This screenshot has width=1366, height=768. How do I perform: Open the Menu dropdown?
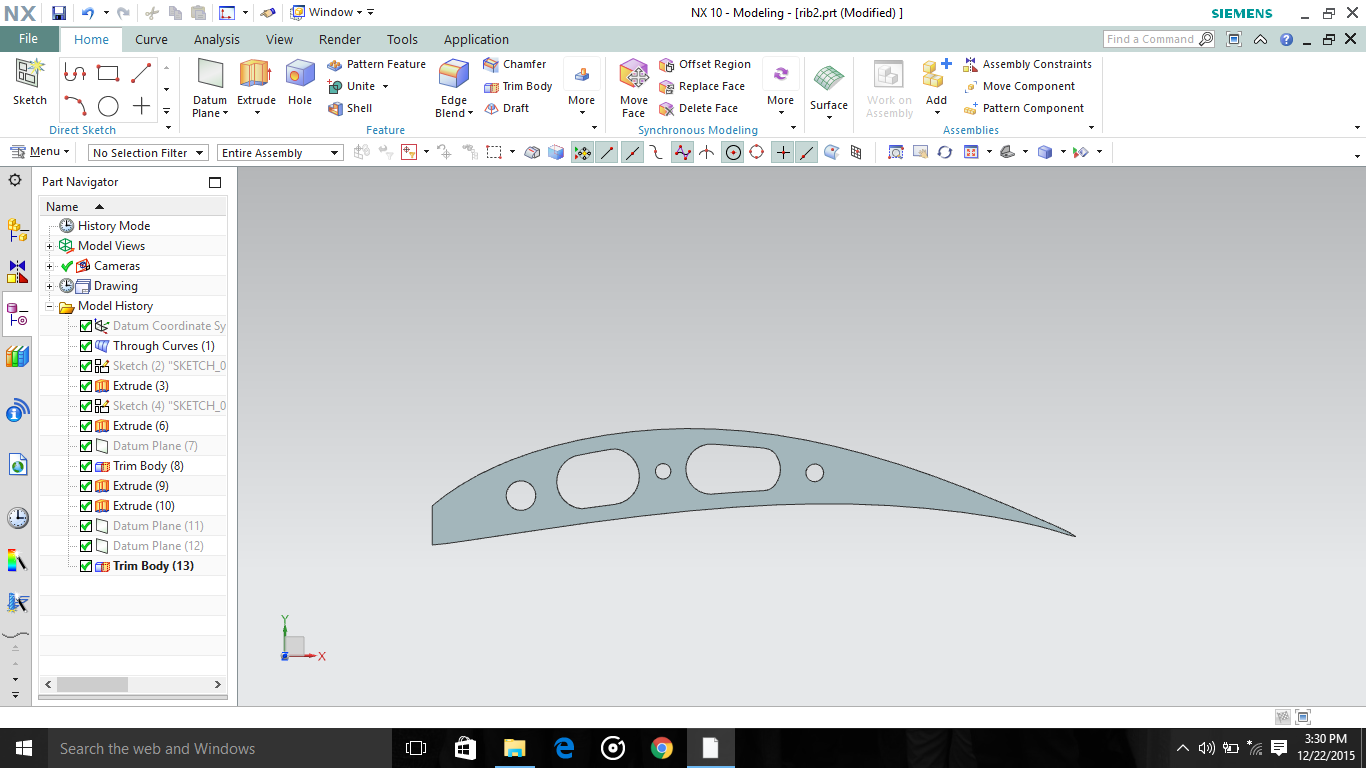pyautogui.click(x=40, y=152)
